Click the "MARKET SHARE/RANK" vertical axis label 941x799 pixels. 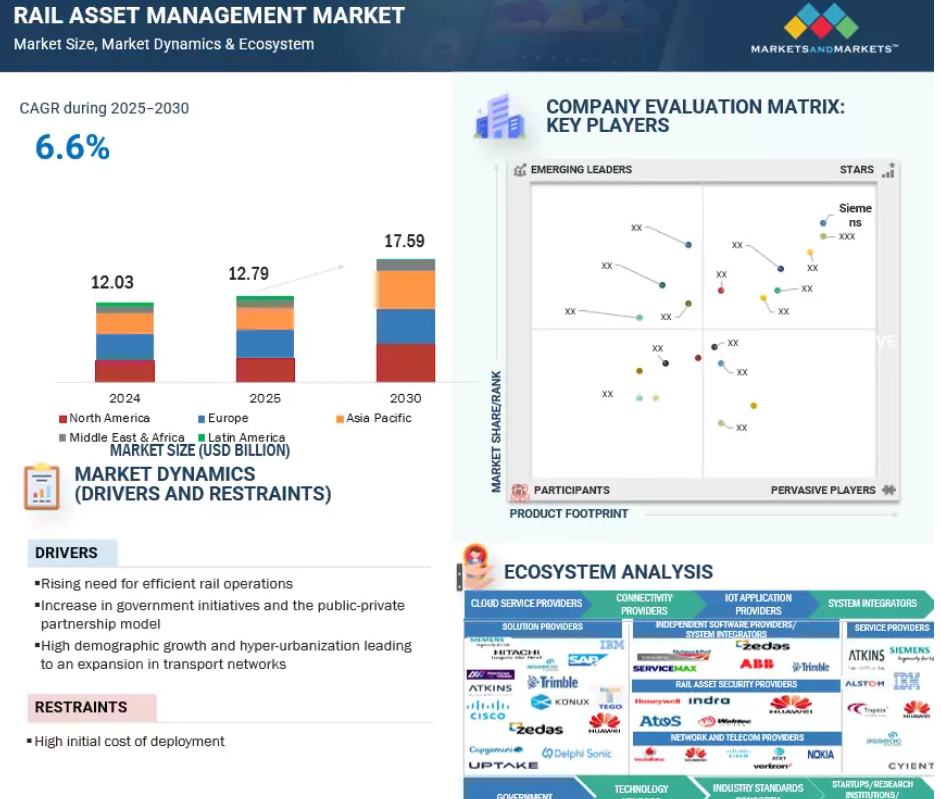(496, 432)
